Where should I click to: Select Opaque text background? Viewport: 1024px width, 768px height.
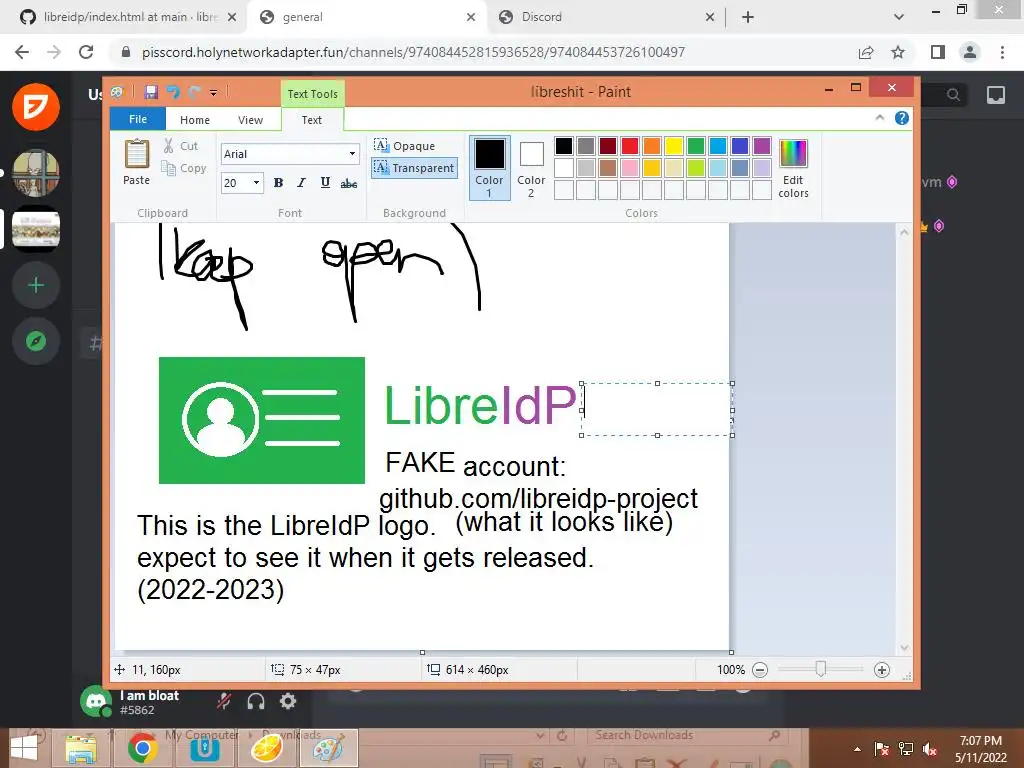pos(404,146)
